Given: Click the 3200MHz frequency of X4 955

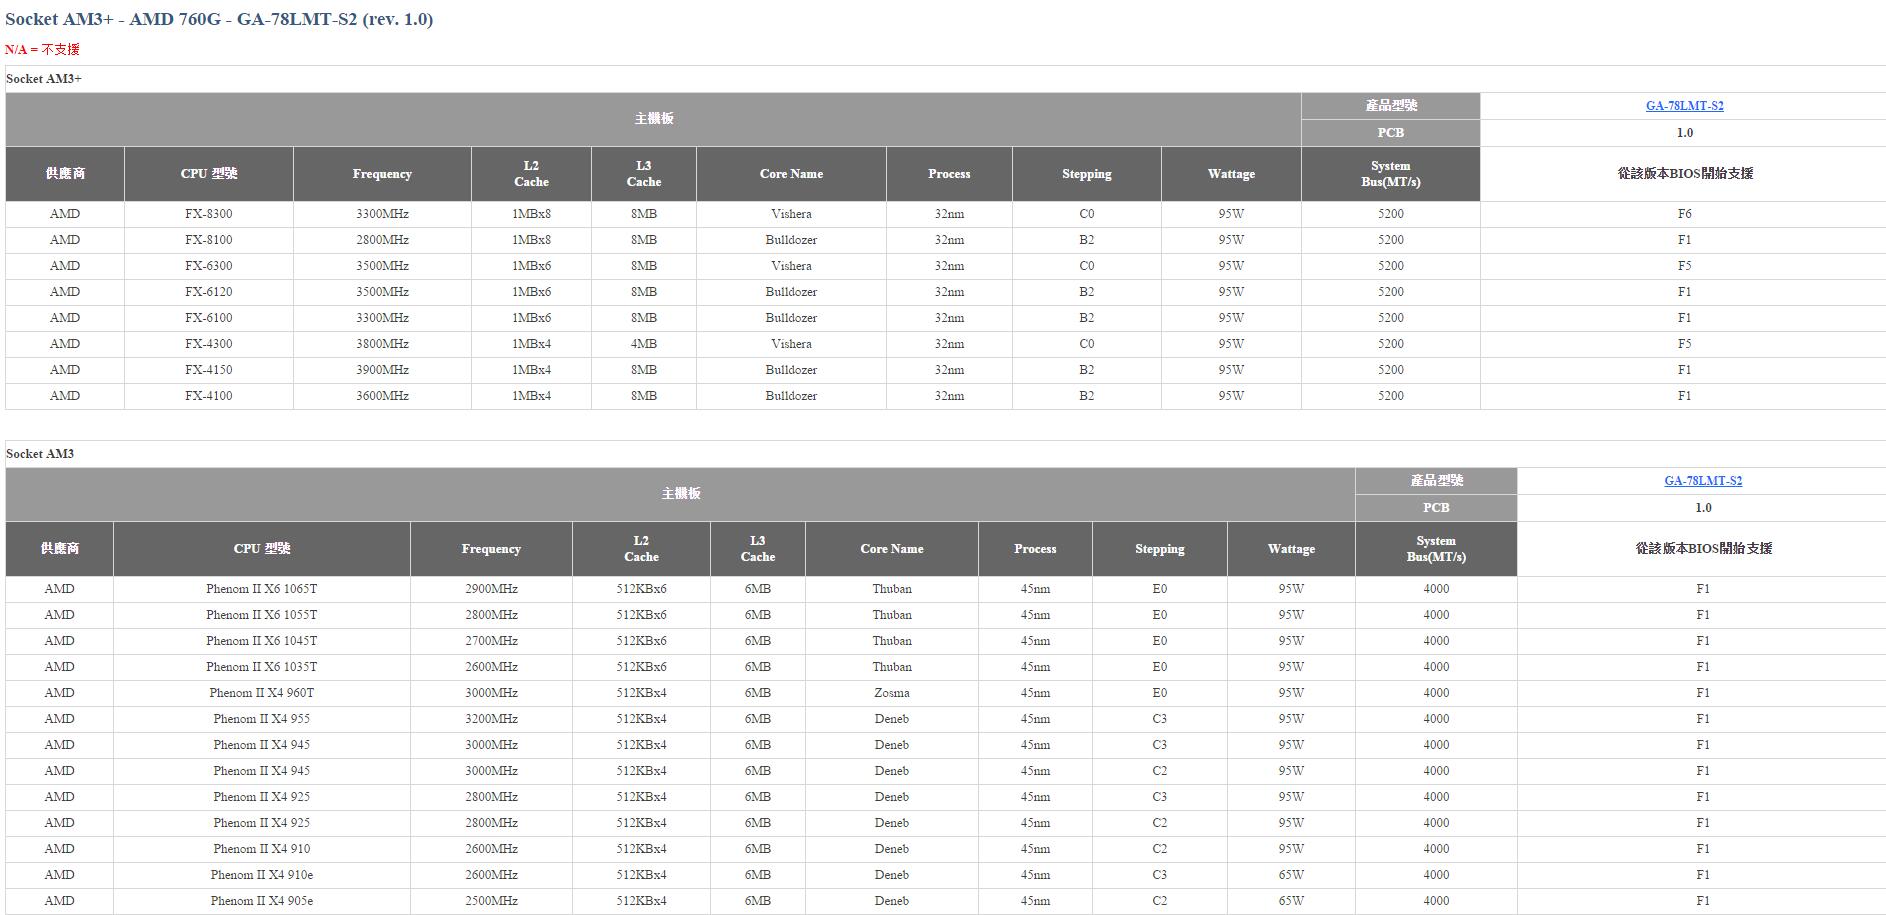Looking at the screenshot, I should coord(491,719).
